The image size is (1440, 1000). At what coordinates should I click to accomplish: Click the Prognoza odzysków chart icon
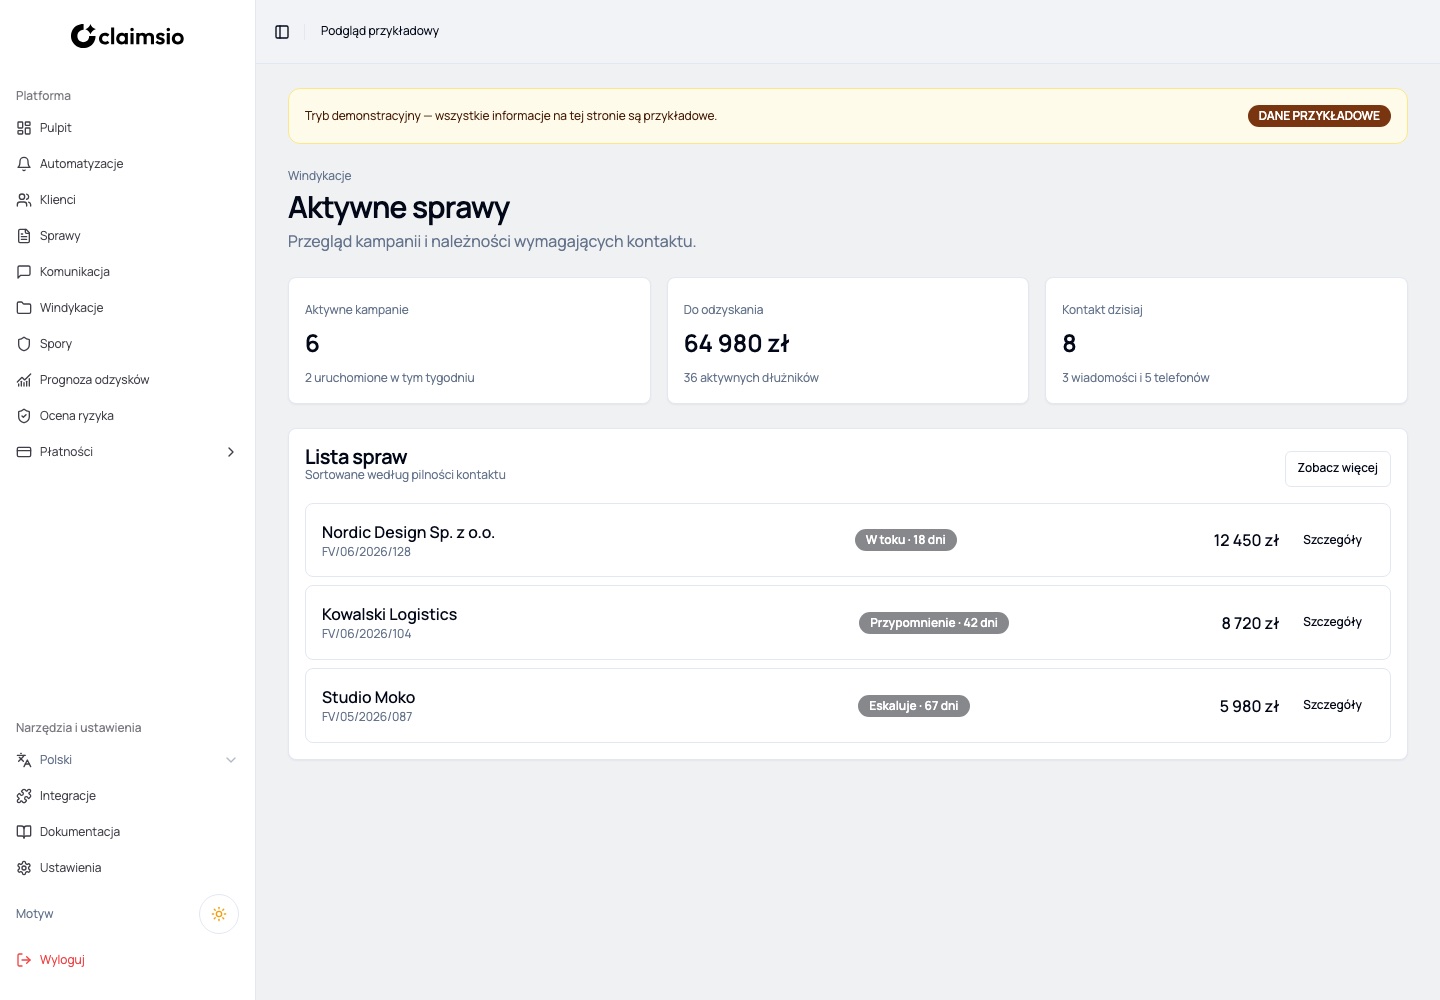click(x=24, y=380)
